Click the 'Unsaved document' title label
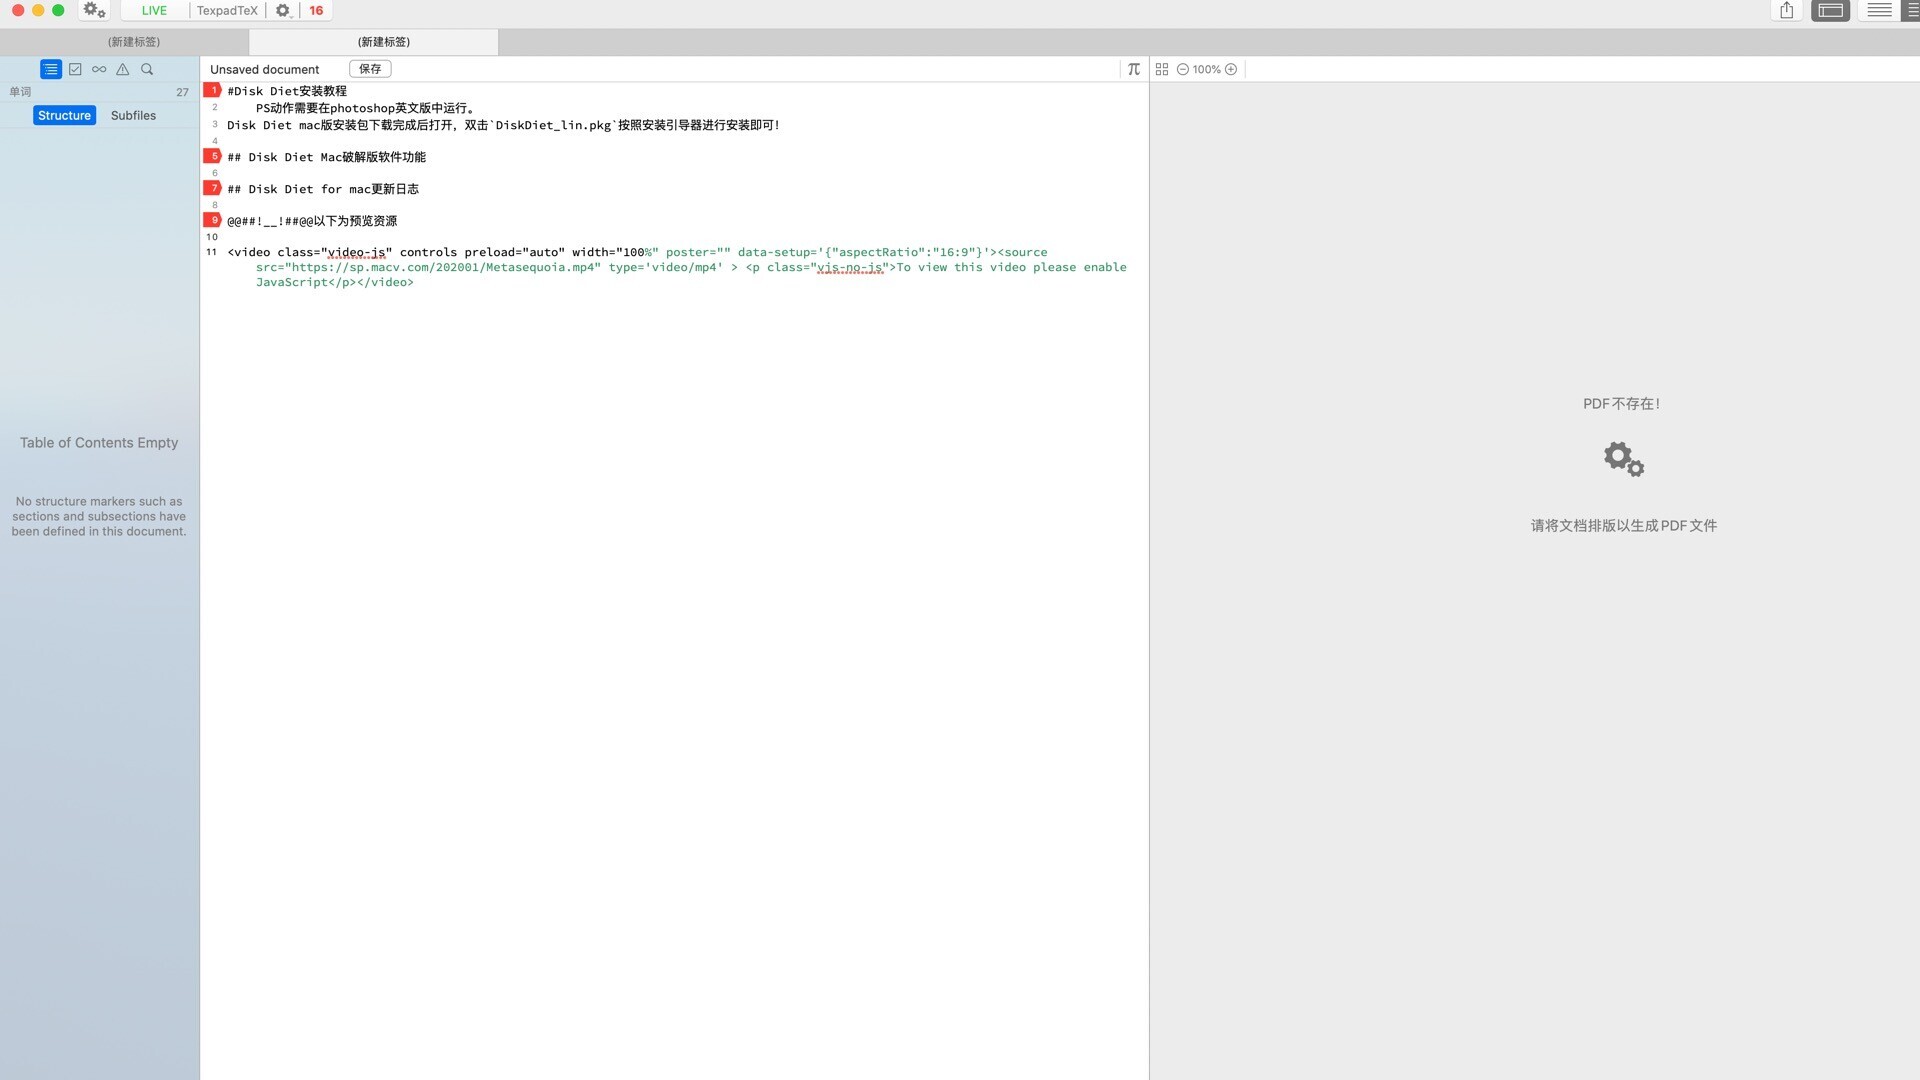The width and height of the screenshot is (1920, 1080). [x=264, y=69]
